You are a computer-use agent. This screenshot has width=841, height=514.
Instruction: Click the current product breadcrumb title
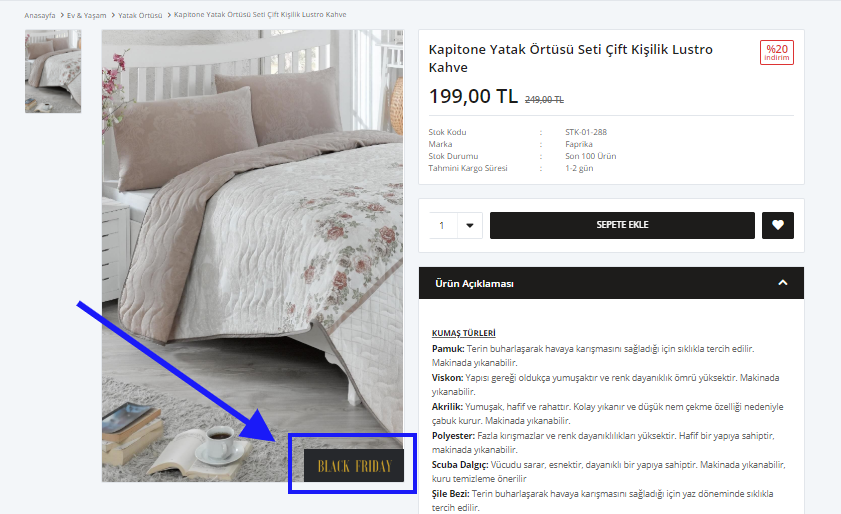pos(260,15)
